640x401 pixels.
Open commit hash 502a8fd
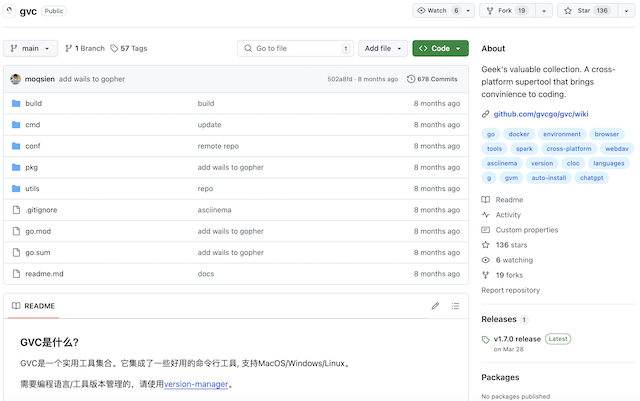[x=340, y=79]
